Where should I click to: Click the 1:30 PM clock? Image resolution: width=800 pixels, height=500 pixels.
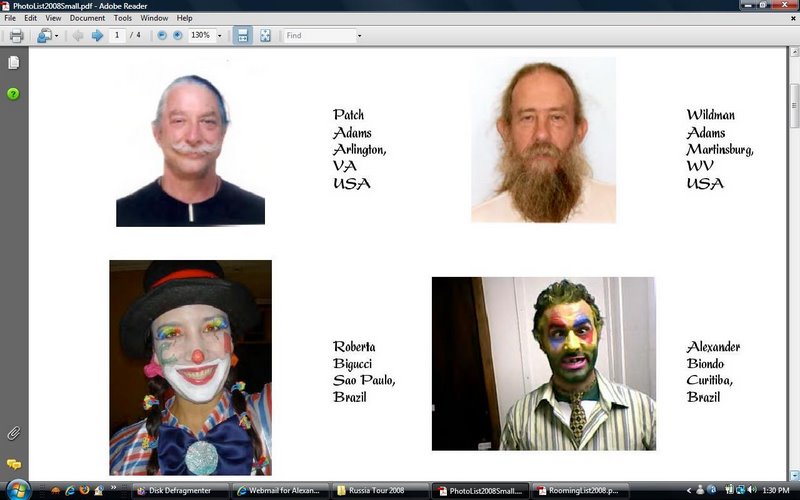point(776,491)
